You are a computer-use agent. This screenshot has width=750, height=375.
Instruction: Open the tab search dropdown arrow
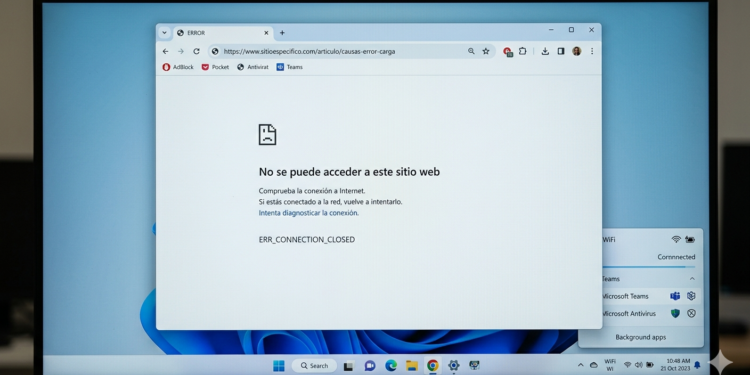coord(164,33)
